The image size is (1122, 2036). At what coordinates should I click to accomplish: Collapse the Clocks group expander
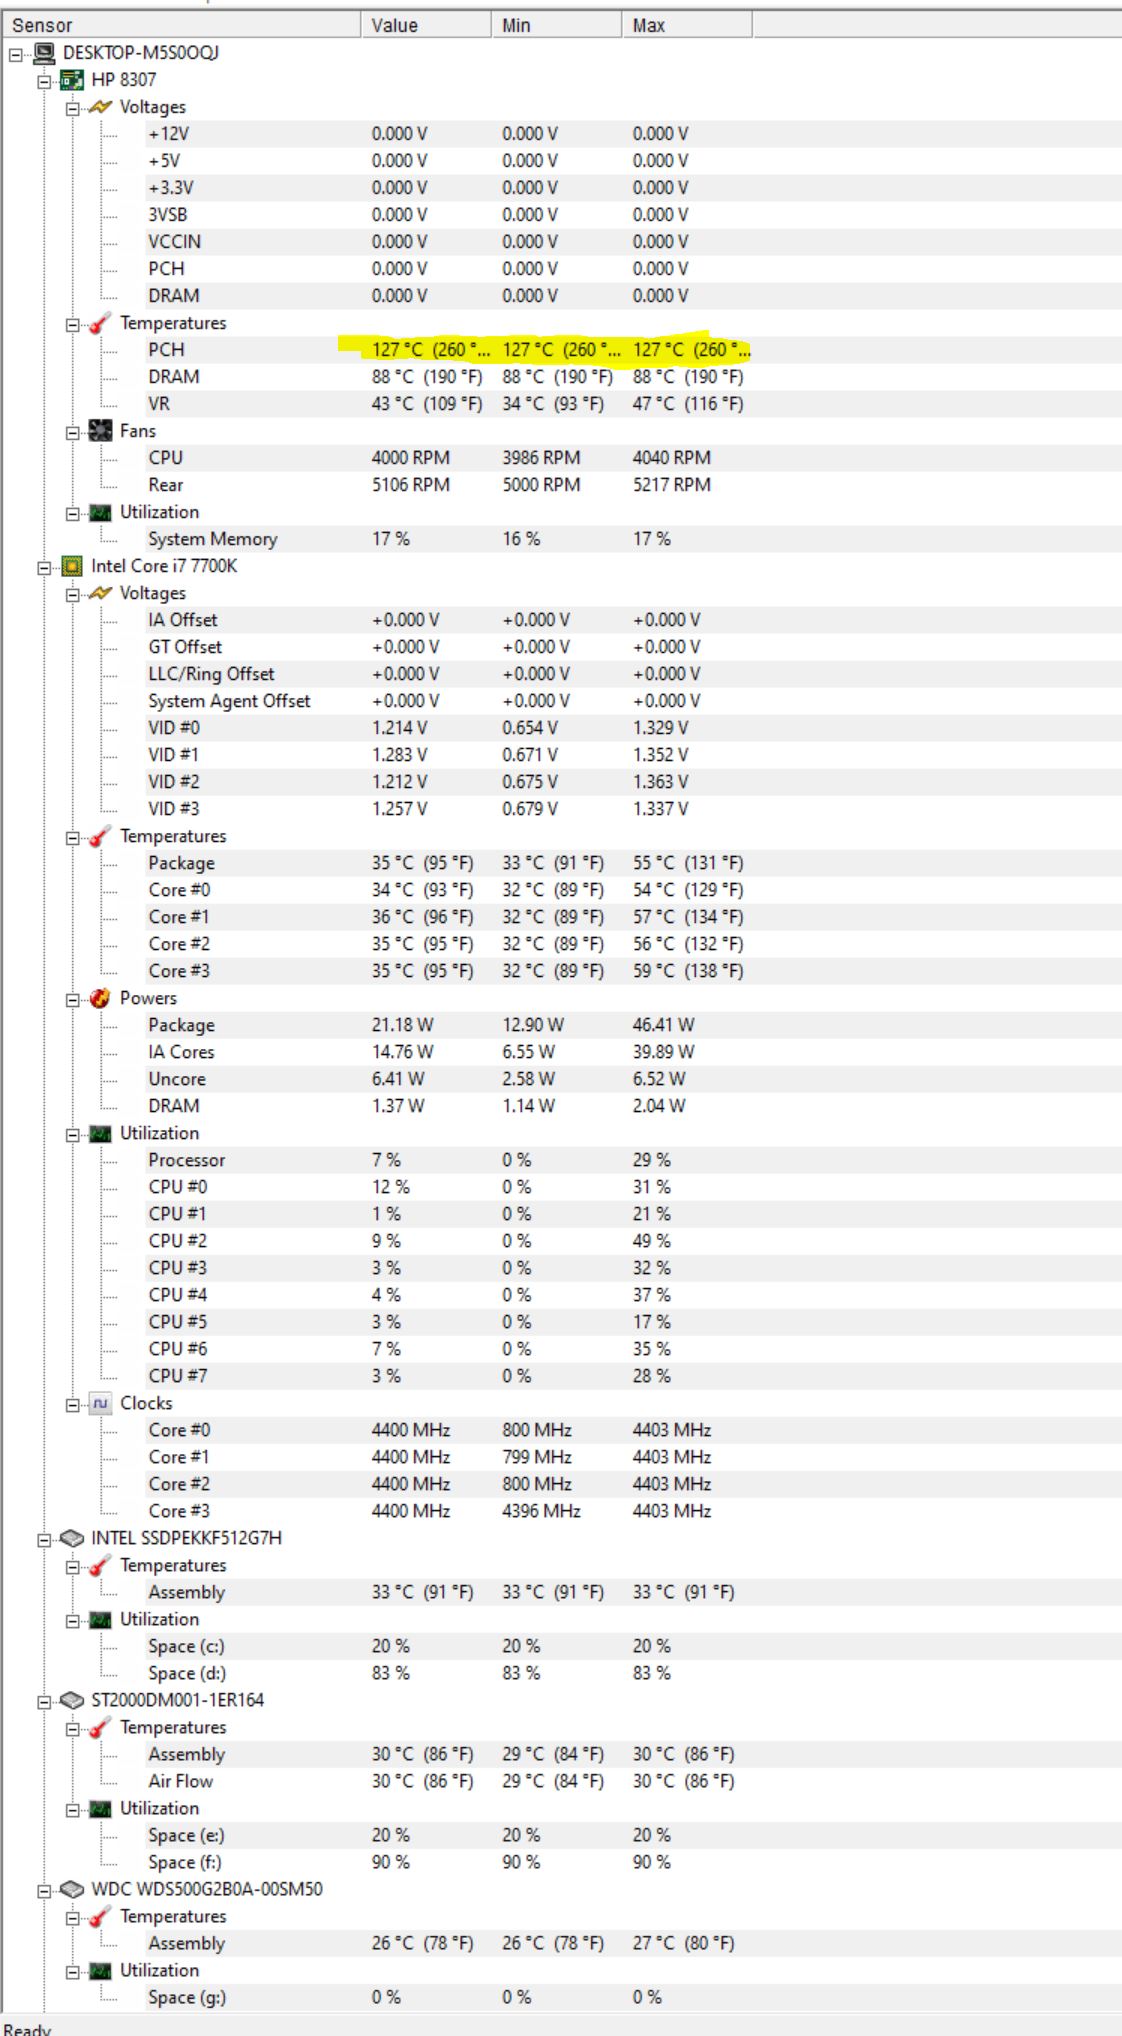click(x=72, y=1404)
